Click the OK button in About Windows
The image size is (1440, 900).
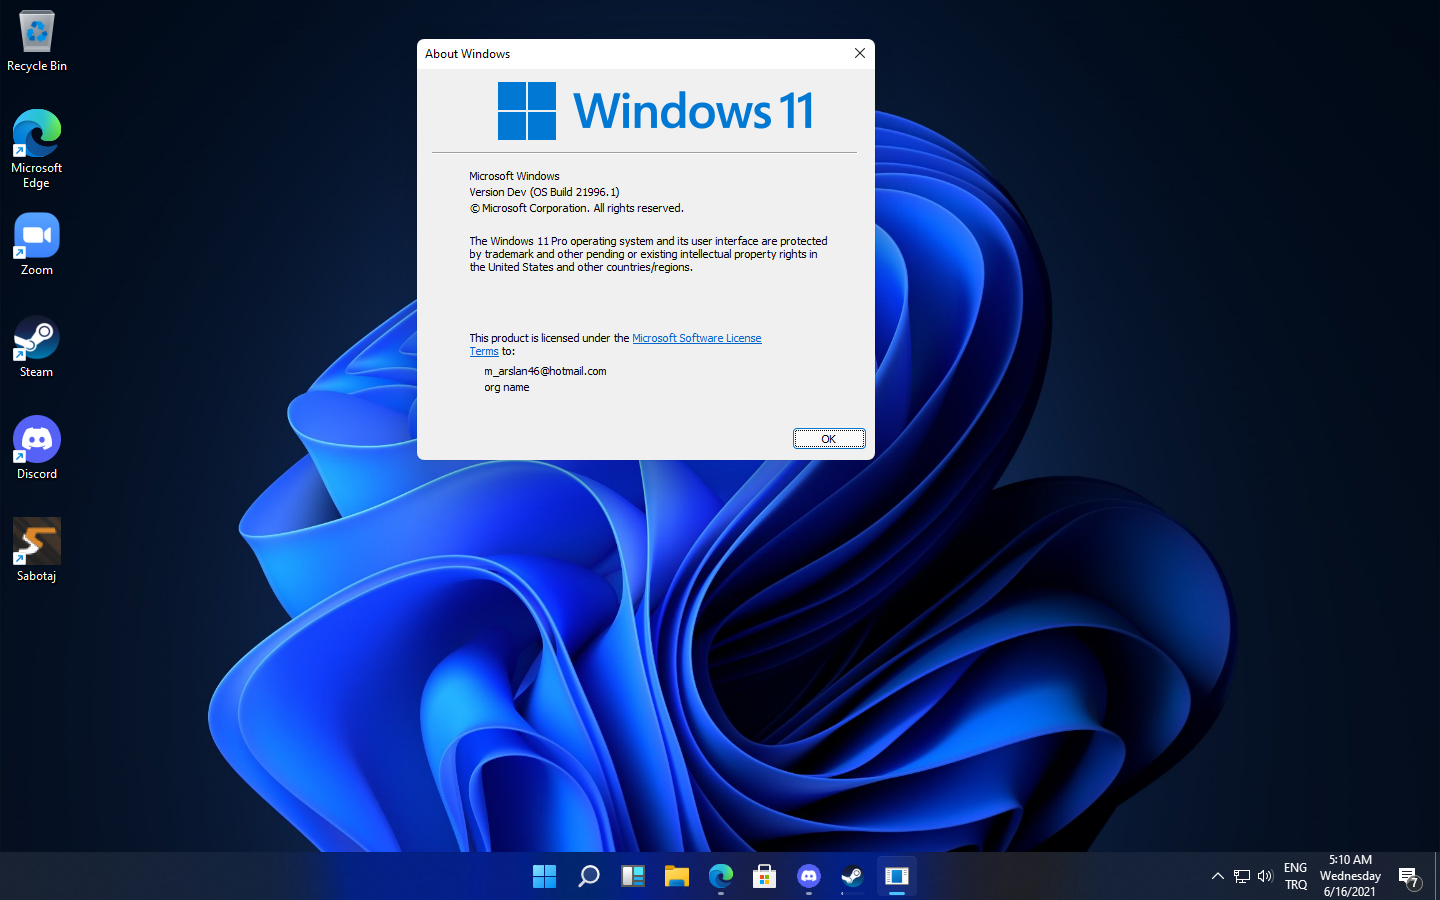click(829, 439)
